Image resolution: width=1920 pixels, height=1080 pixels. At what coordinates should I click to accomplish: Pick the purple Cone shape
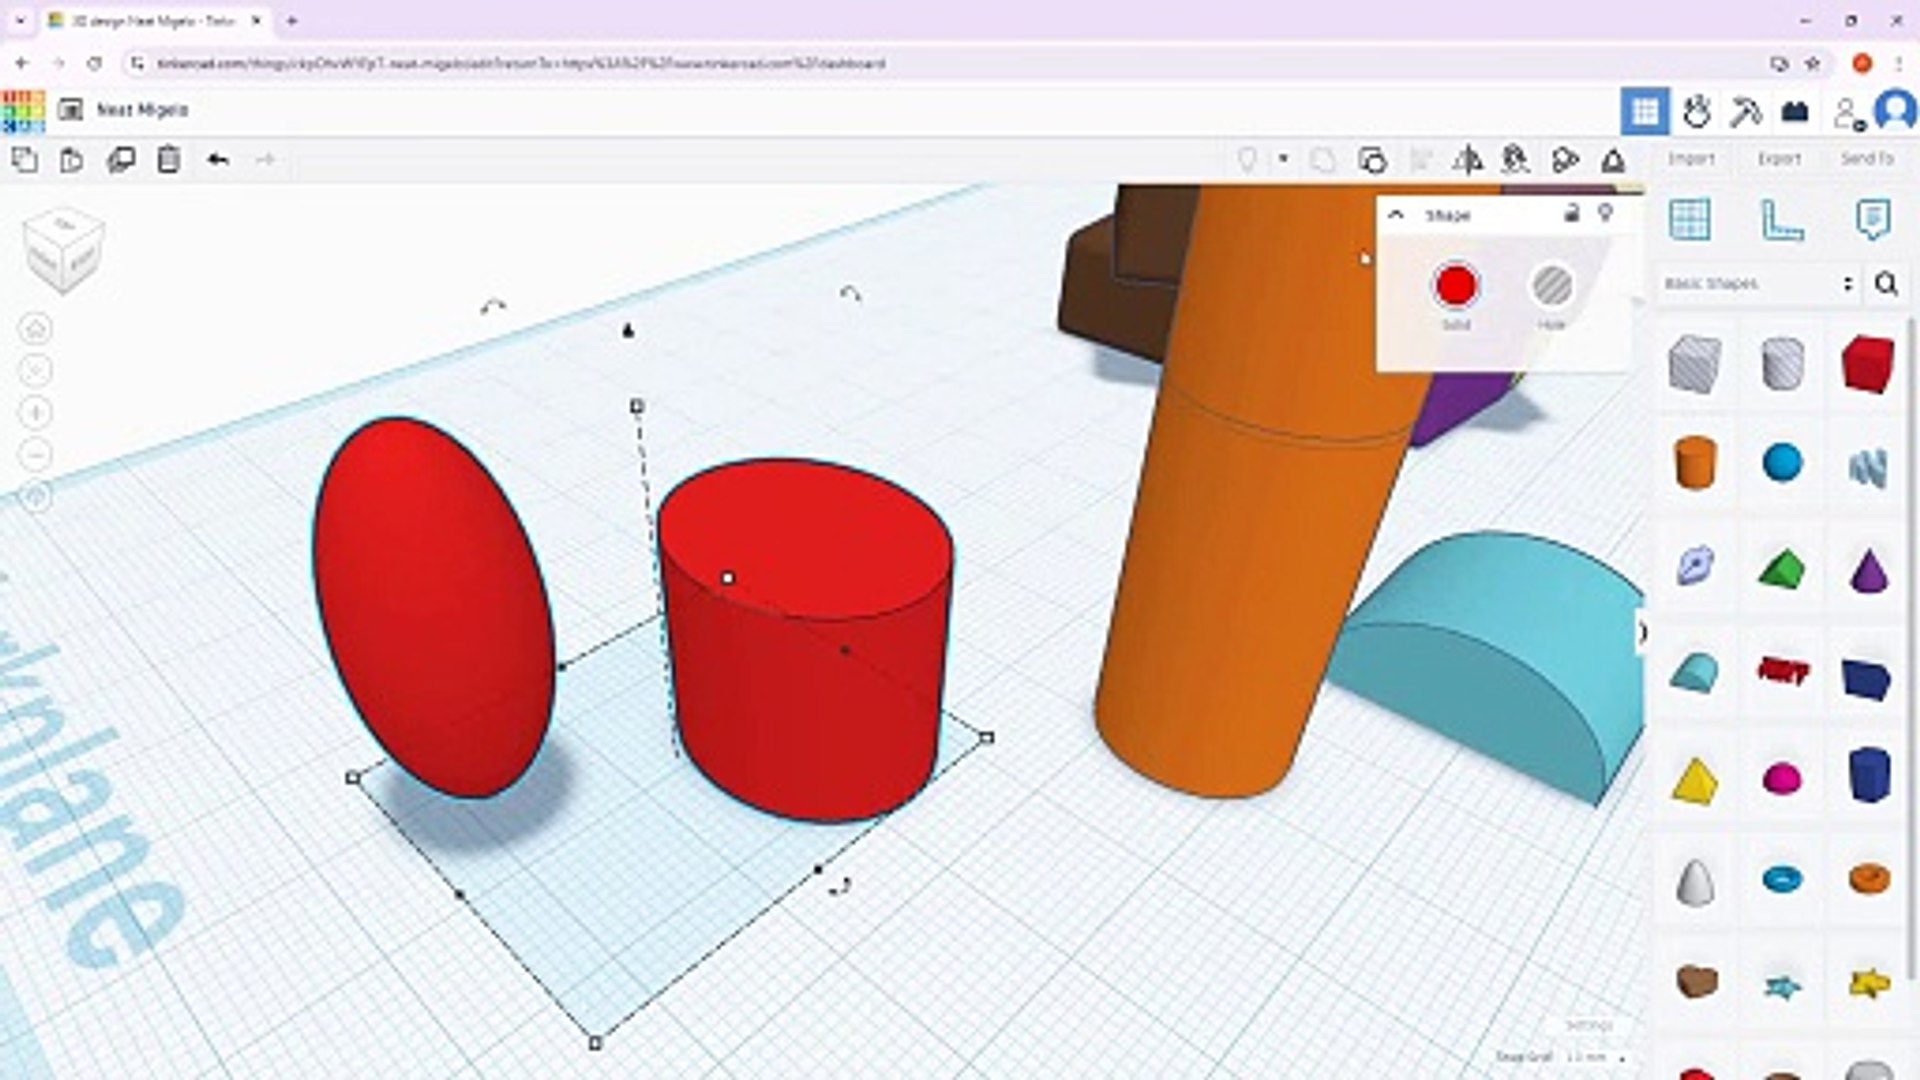pos(1868,570)
